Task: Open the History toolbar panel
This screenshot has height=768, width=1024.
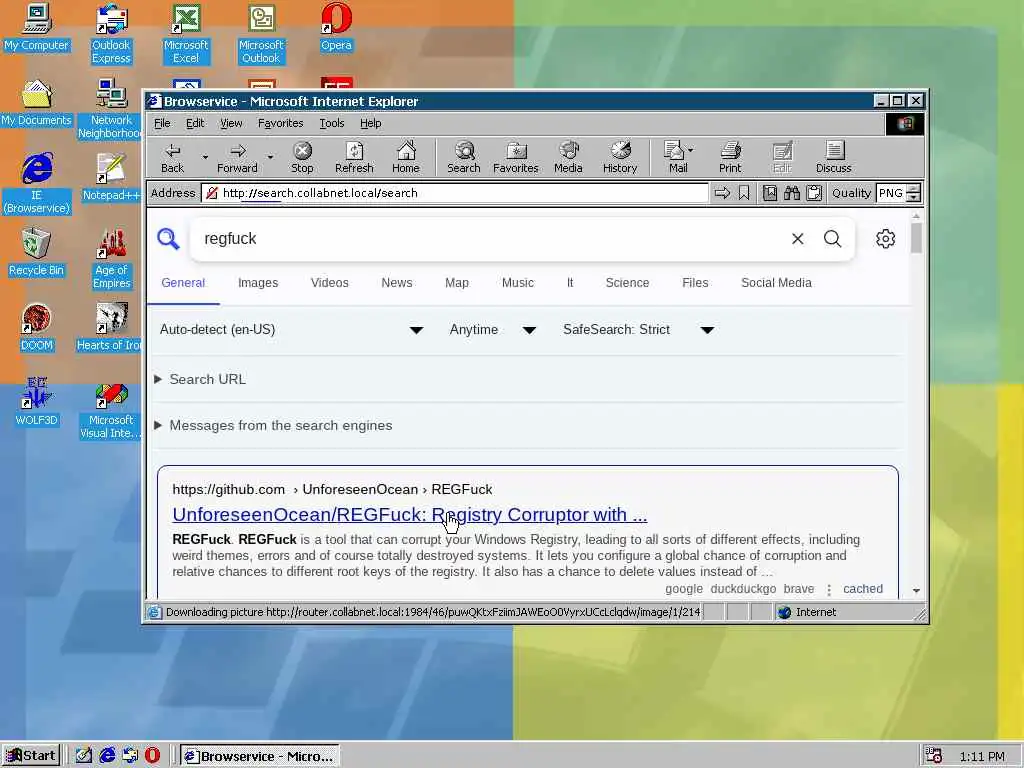Action: (620, 158)
